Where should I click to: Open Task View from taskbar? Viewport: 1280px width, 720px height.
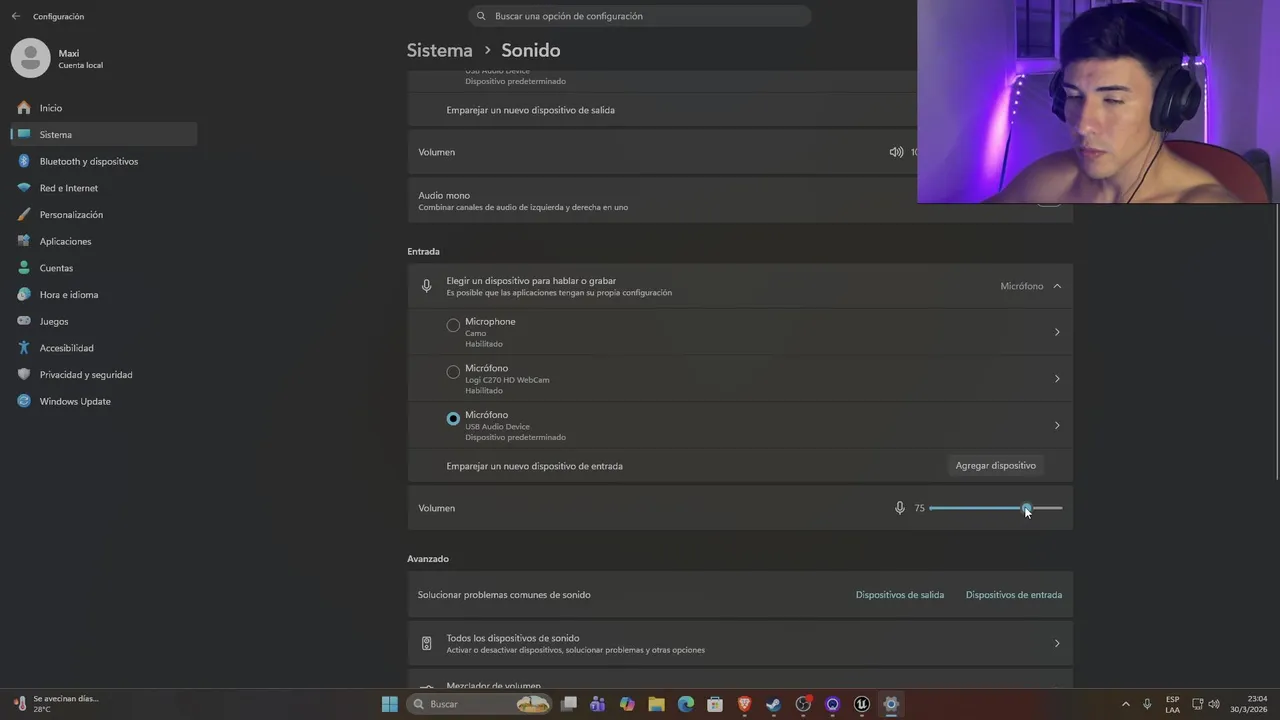(x=569, y=704)
